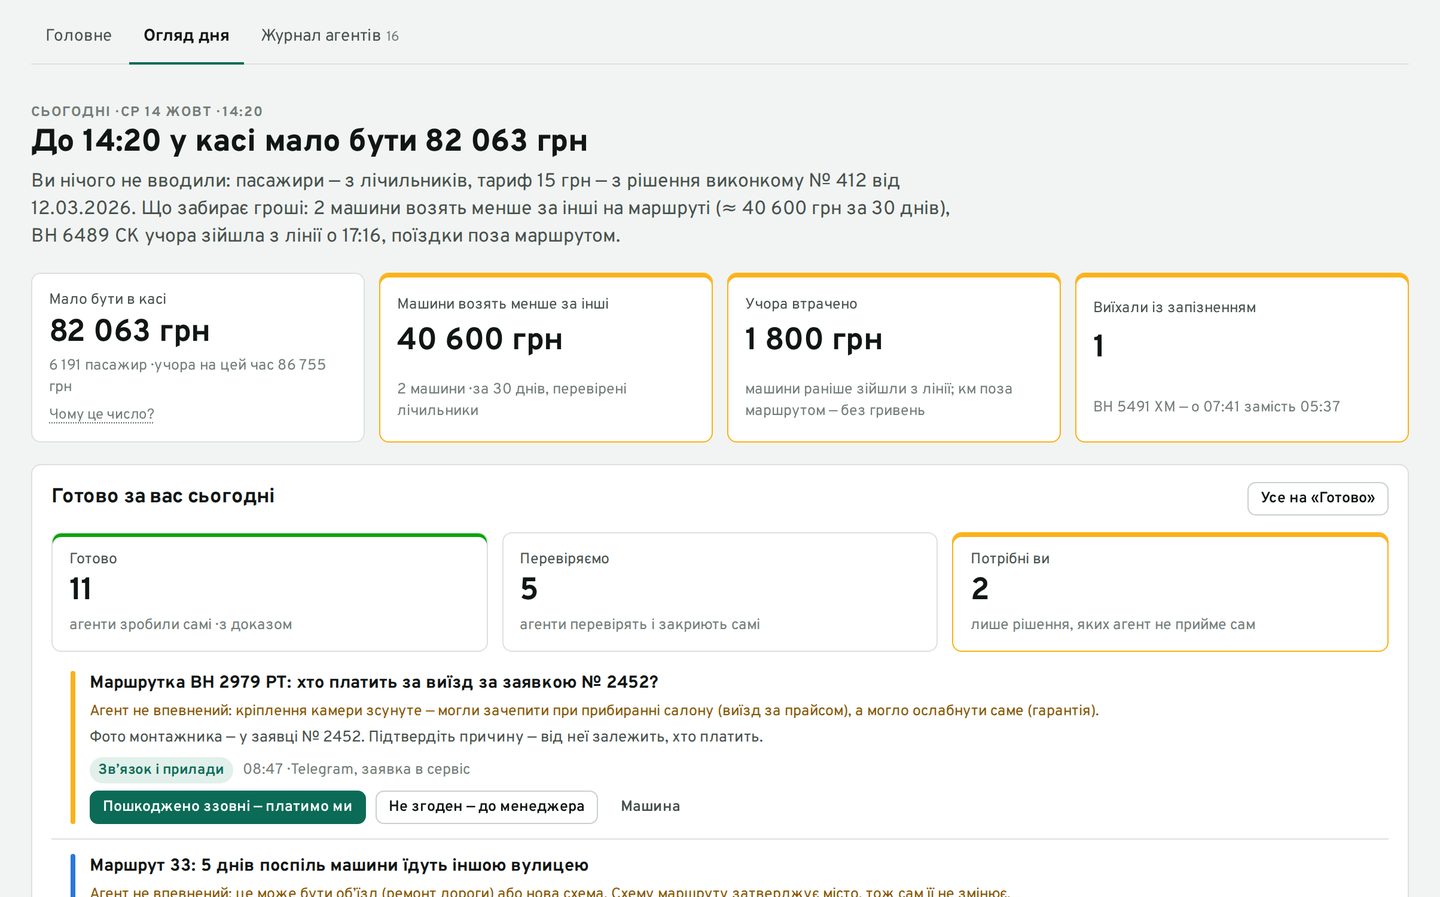This screenshot has height=897, width=1440.
Task: Select the 'Учора втрачено' card
Action: pyautogui.click(x=894, y=357)
